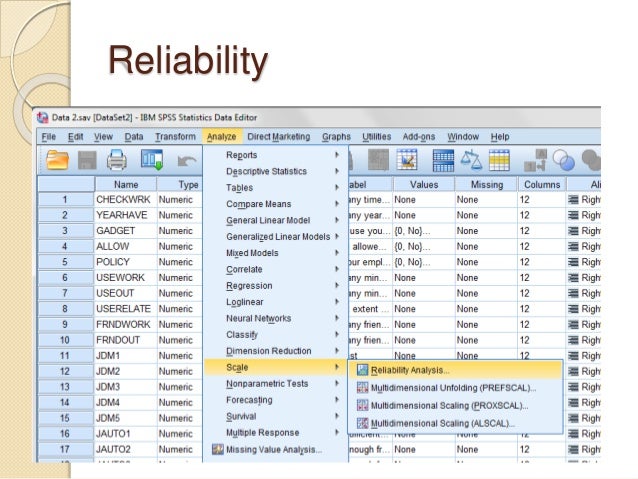Click the Save floppy disk icon
This screenshot has height=479, width=638.
coord(87,160)
